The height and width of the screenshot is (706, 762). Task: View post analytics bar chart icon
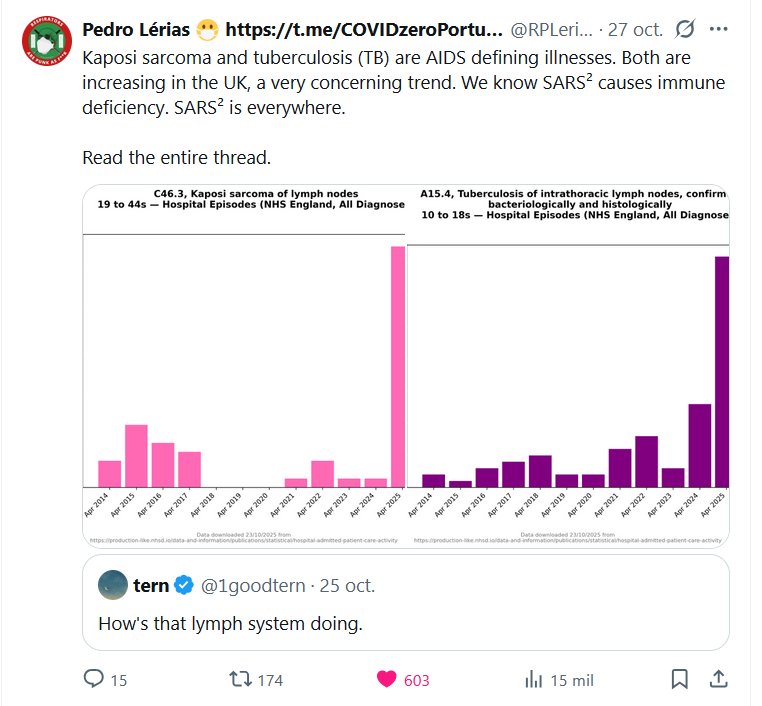click(x=534, y=680)
